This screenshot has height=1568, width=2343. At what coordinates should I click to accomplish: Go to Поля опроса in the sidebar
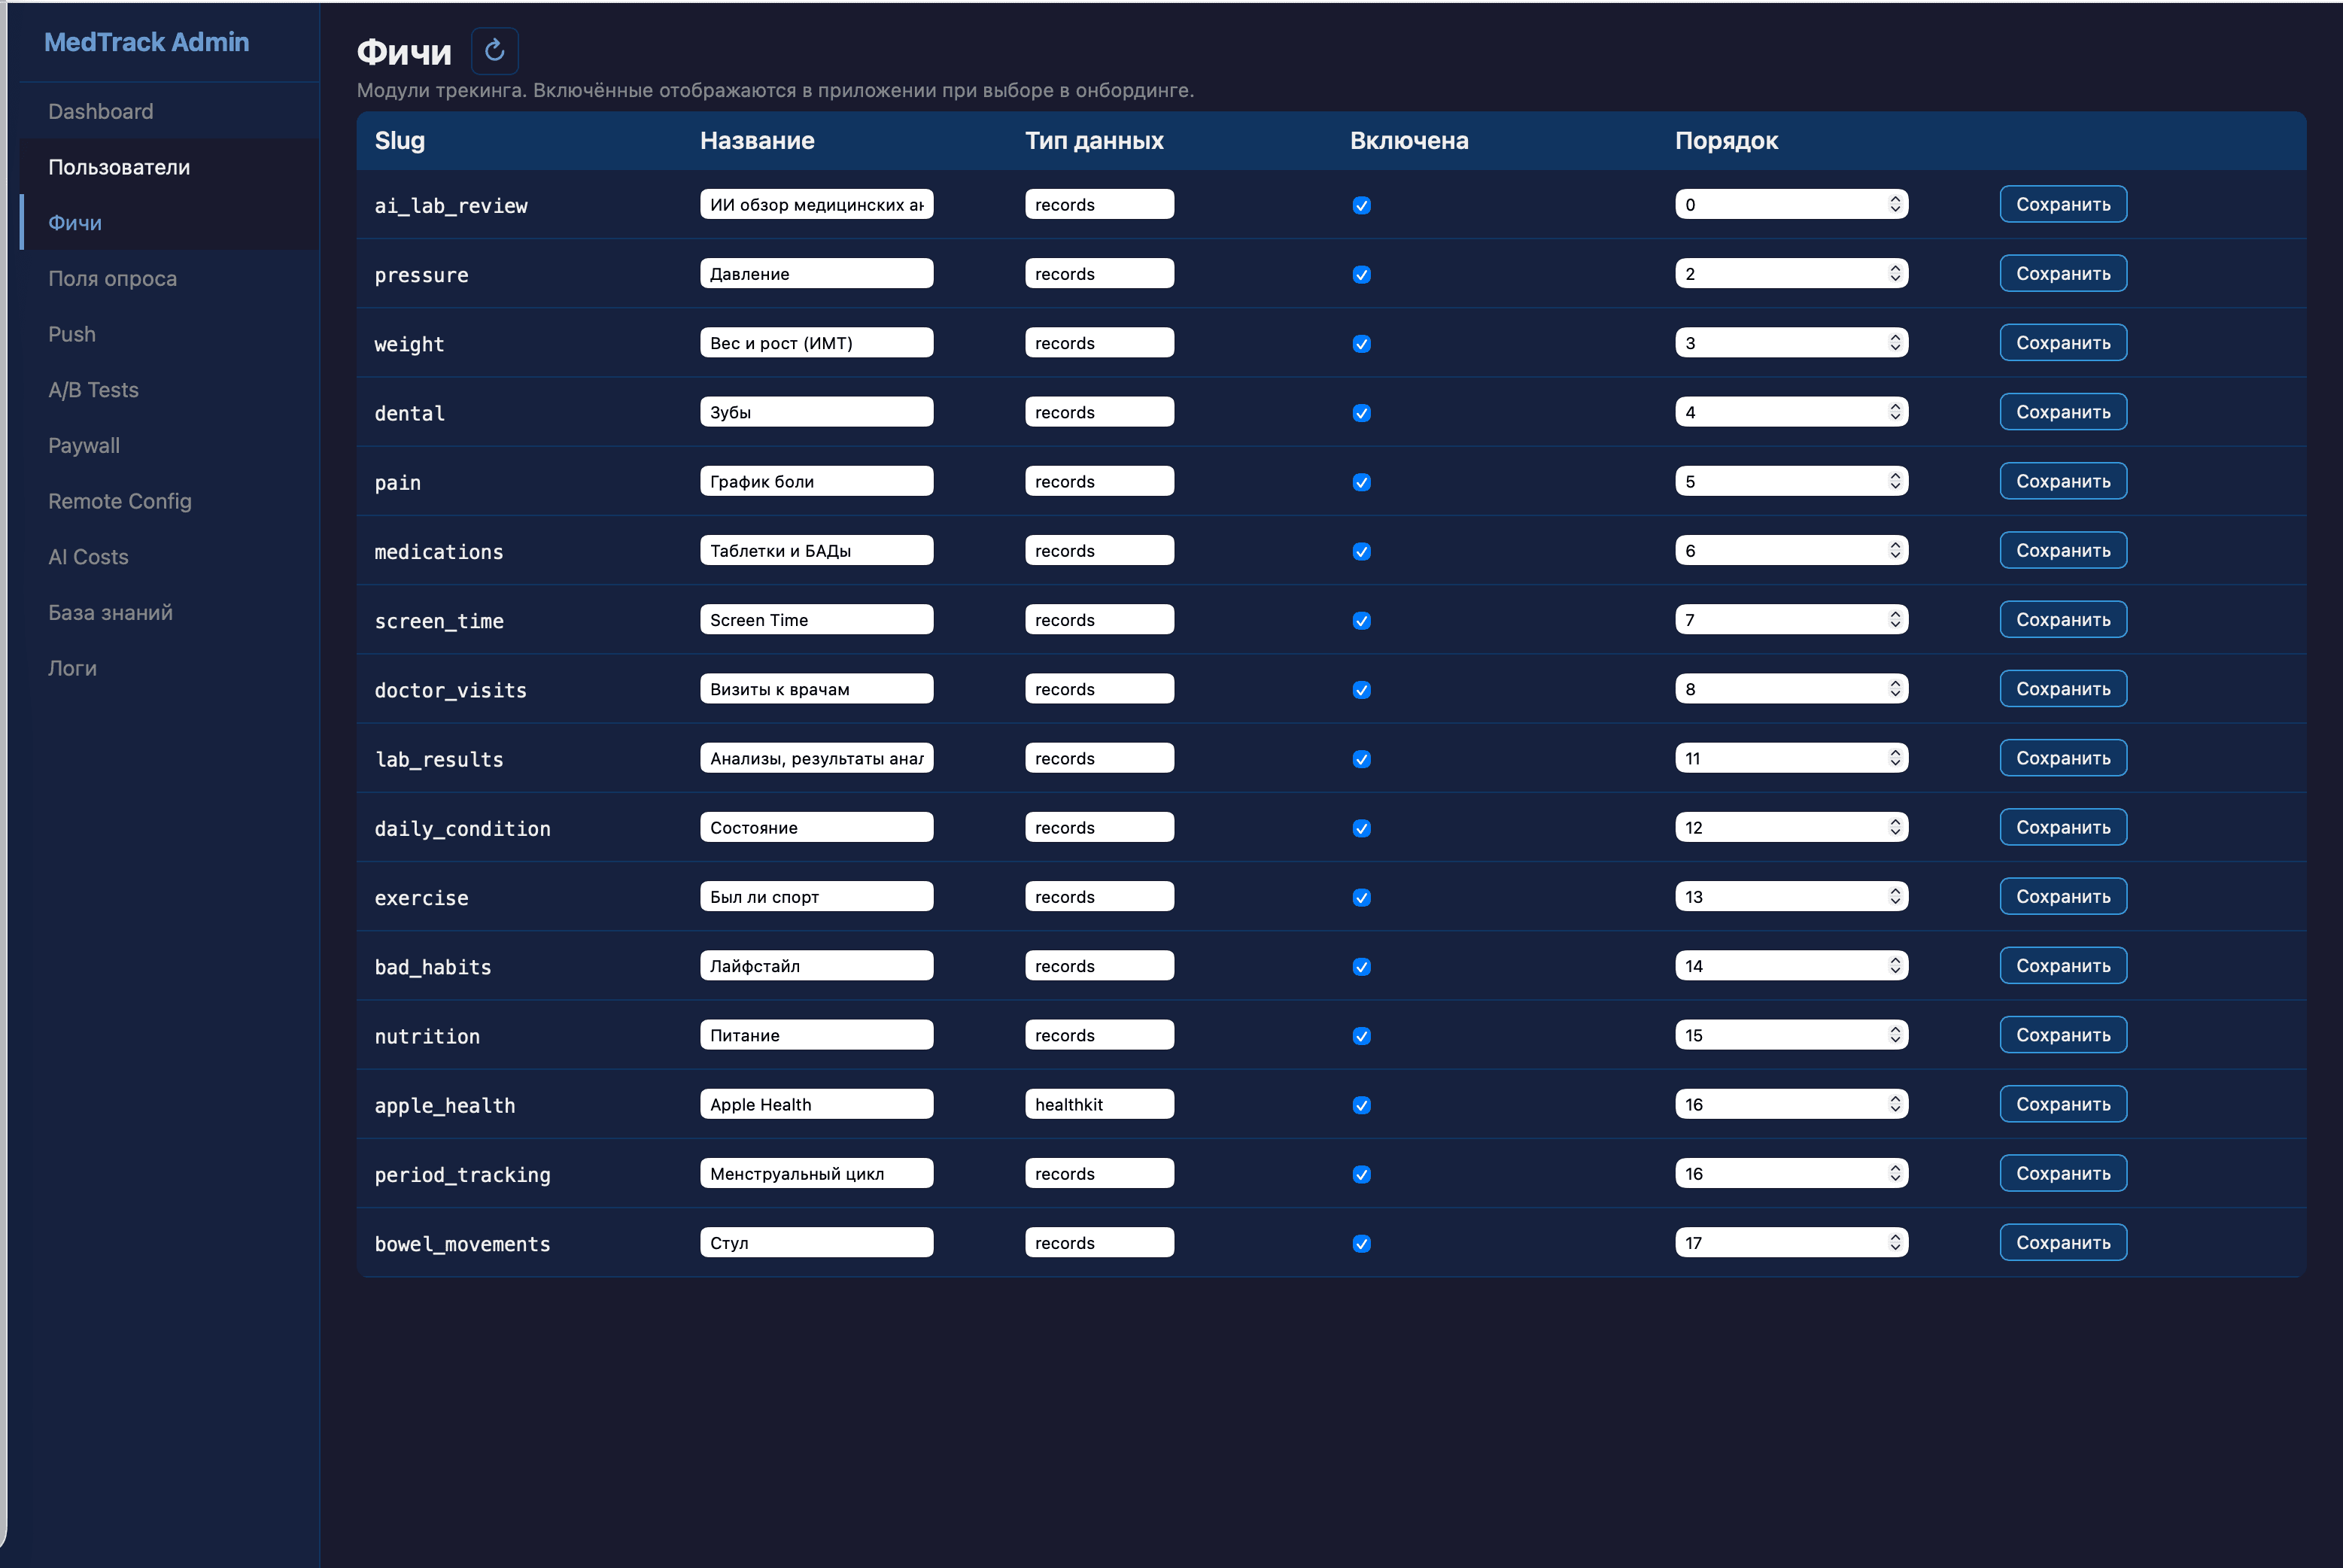(x=112, y=278)
